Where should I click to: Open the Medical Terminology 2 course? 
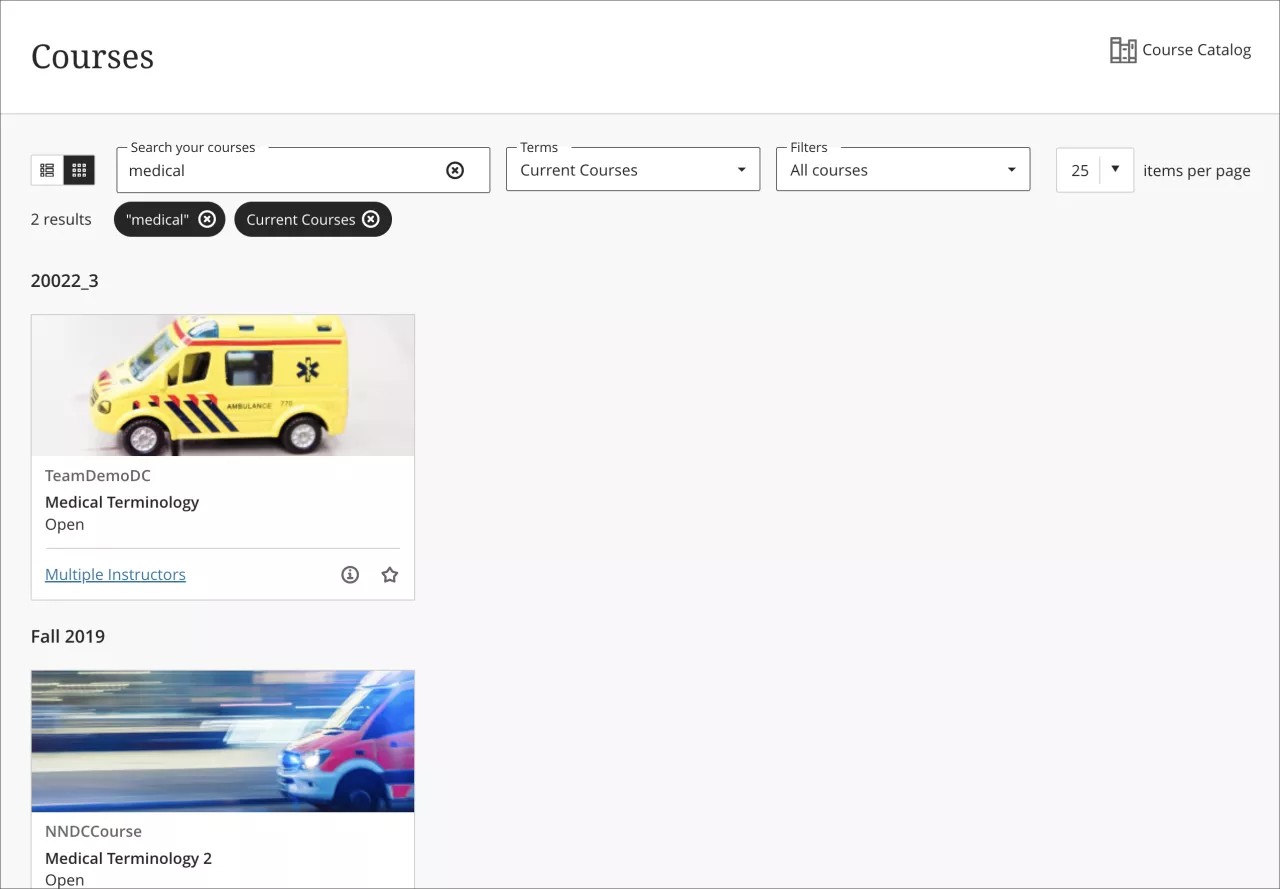[128, 858]
